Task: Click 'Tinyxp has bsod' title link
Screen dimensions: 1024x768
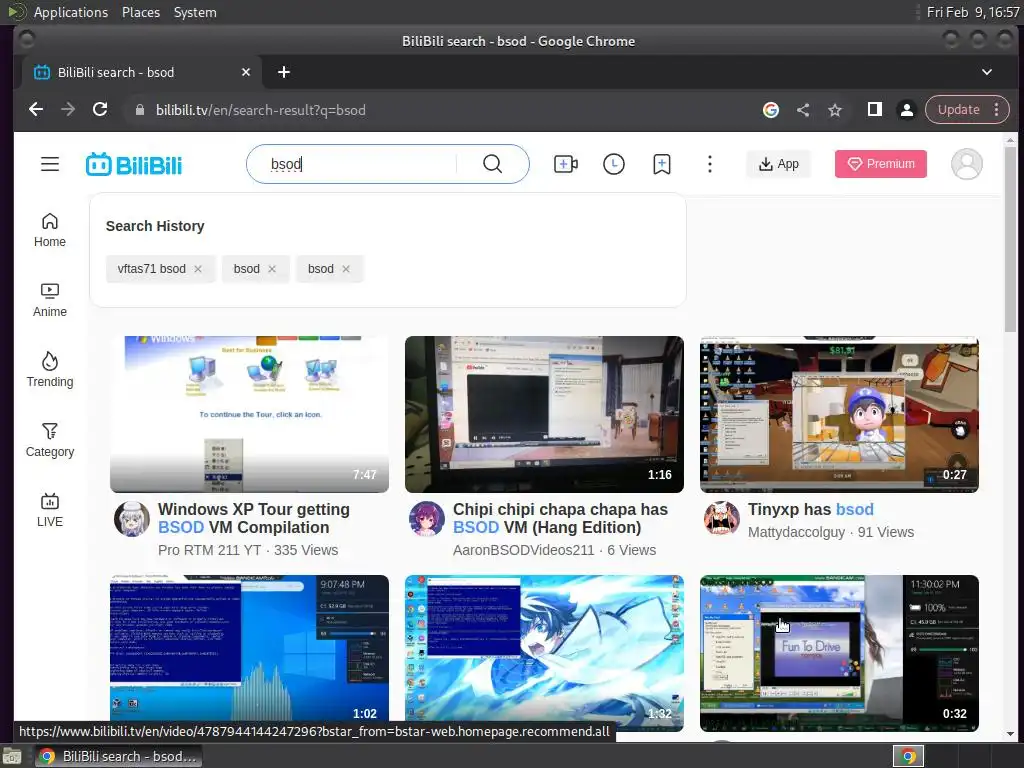Action: [810, 509]
